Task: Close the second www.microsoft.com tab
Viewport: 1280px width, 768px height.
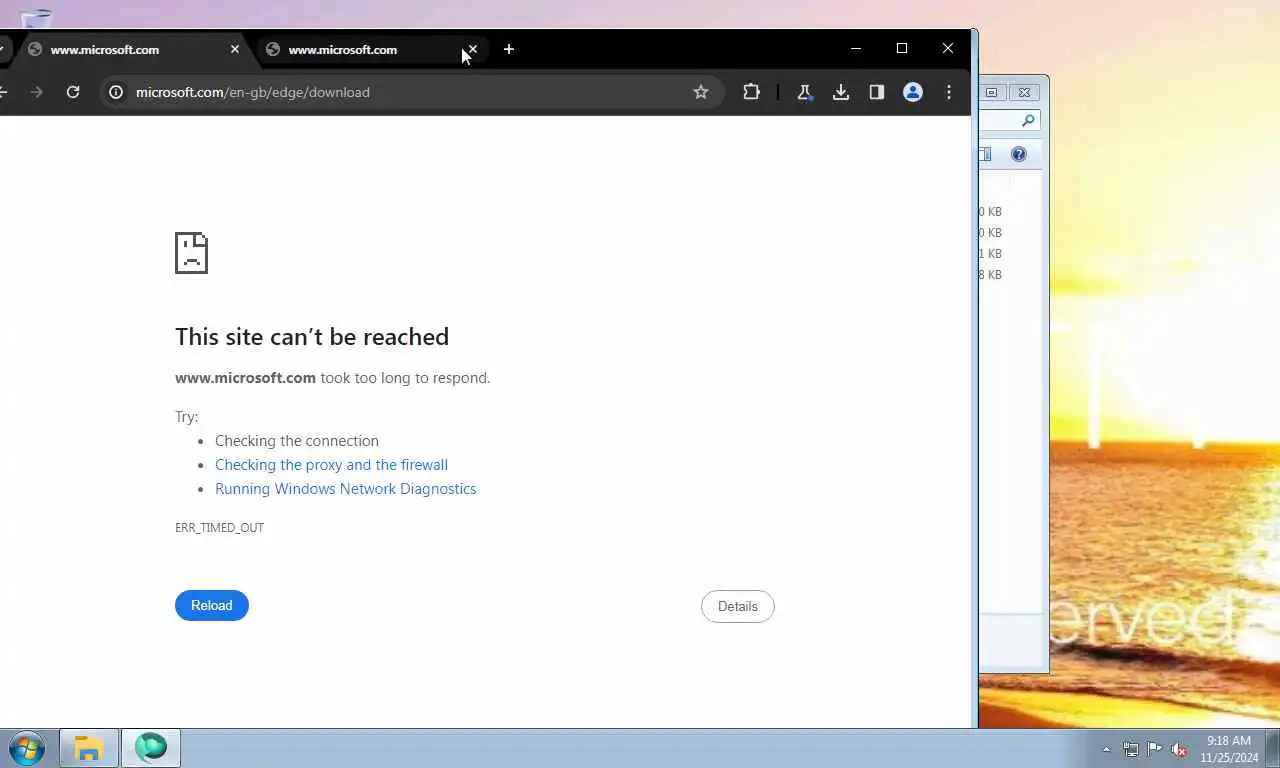Action: pos(473,49)
